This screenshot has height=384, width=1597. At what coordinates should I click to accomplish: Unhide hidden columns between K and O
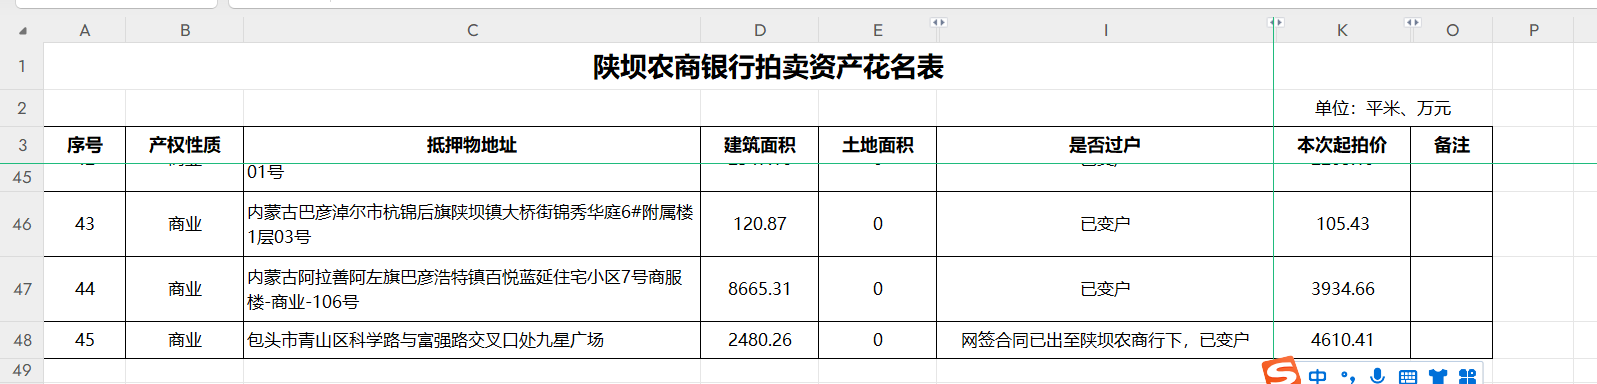click(1412, 22)
